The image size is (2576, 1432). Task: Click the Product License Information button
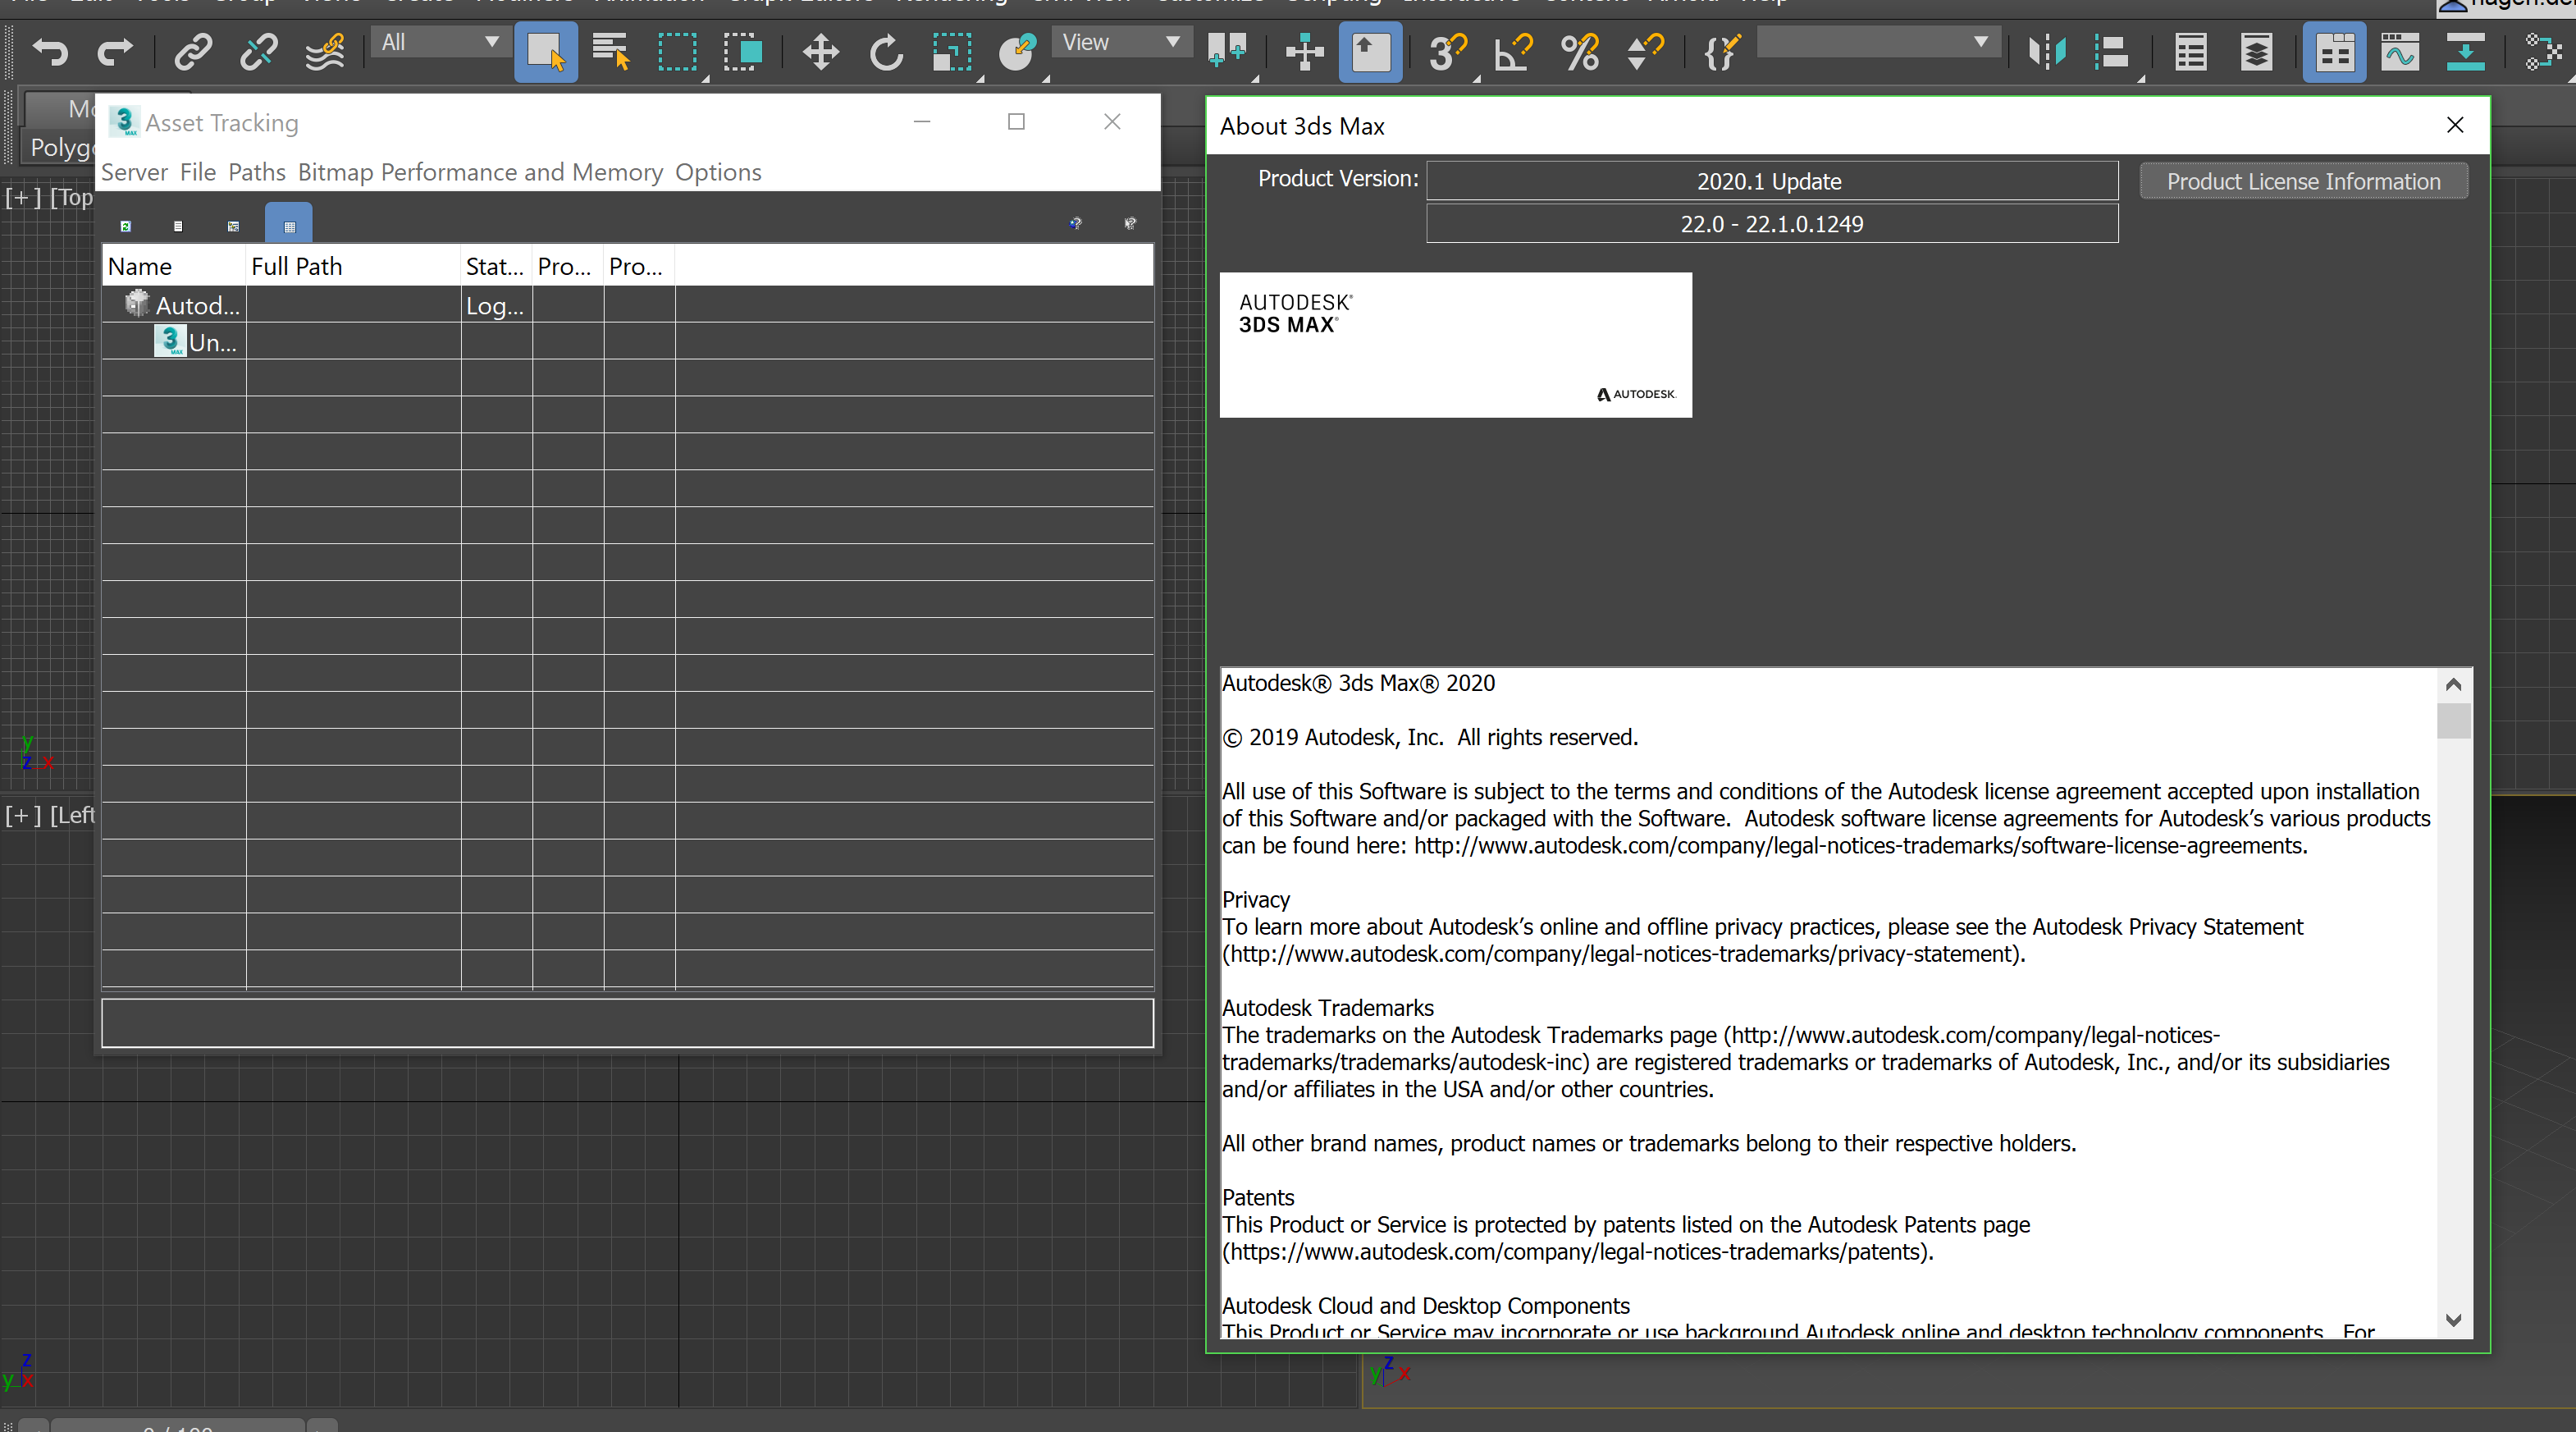(x=2303, y=181)
